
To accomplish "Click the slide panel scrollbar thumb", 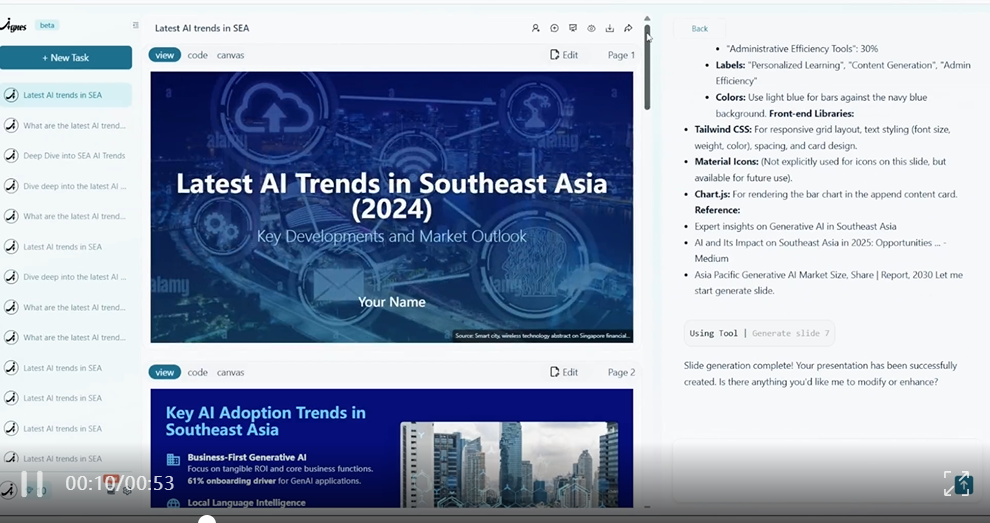I will pos(647,67).
